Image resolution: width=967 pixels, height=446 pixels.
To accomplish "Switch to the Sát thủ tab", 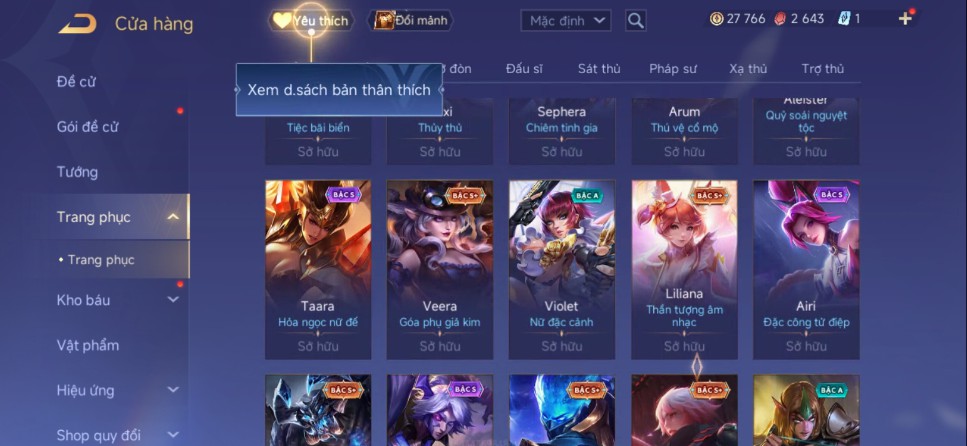I will click(599, 68).
